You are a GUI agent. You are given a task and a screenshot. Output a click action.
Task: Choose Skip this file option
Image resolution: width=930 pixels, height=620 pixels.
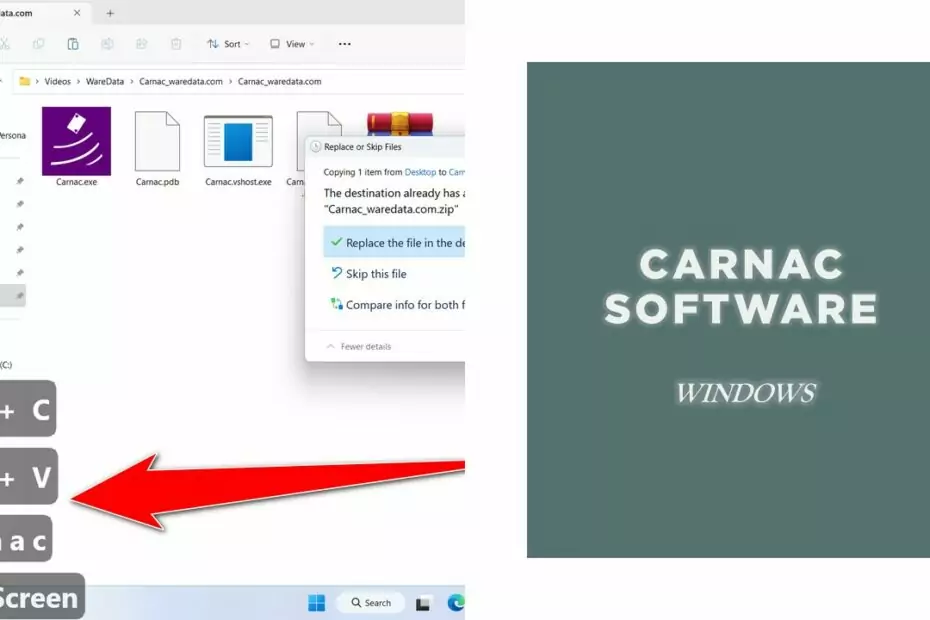368,274
